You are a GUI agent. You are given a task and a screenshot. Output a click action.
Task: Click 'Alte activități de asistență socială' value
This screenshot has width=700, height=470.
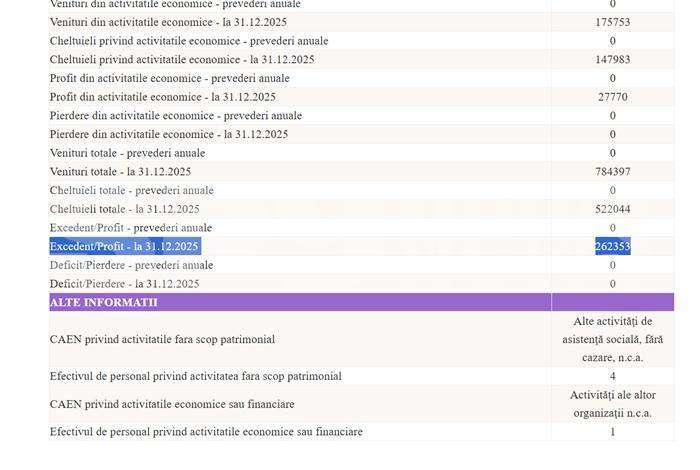pyautogui.click(x=612, y=340)
